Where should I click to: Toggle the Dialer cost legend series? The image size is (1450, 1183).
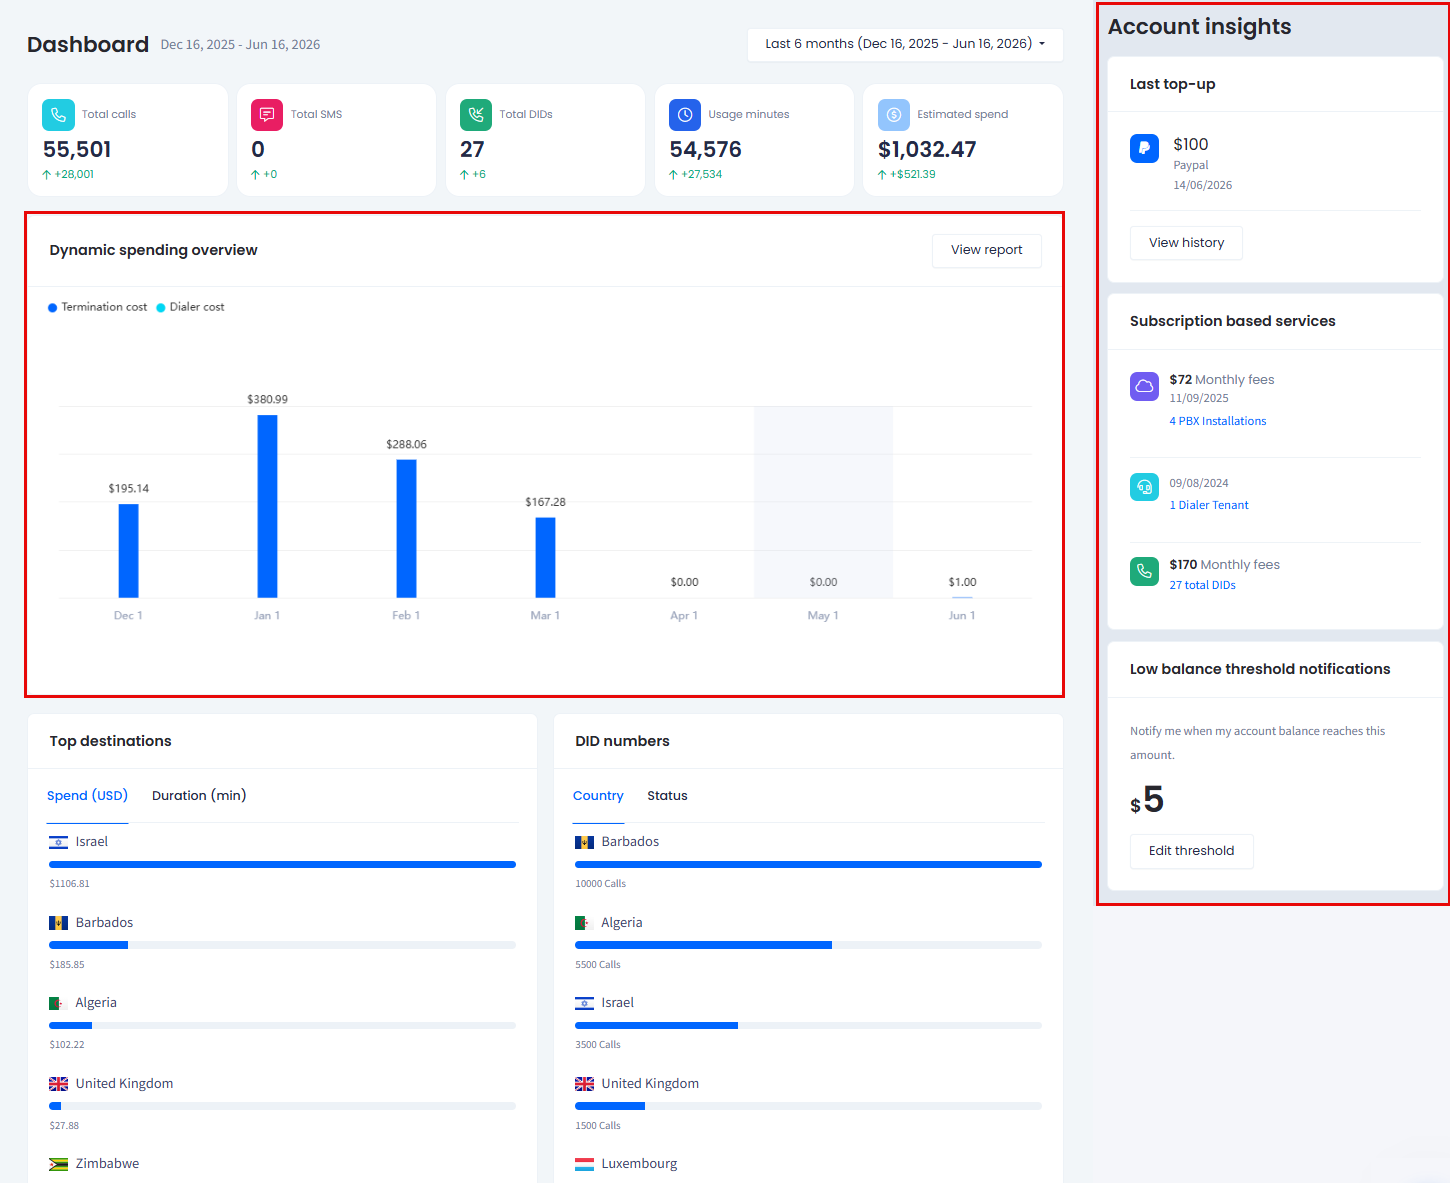[190, 307]
